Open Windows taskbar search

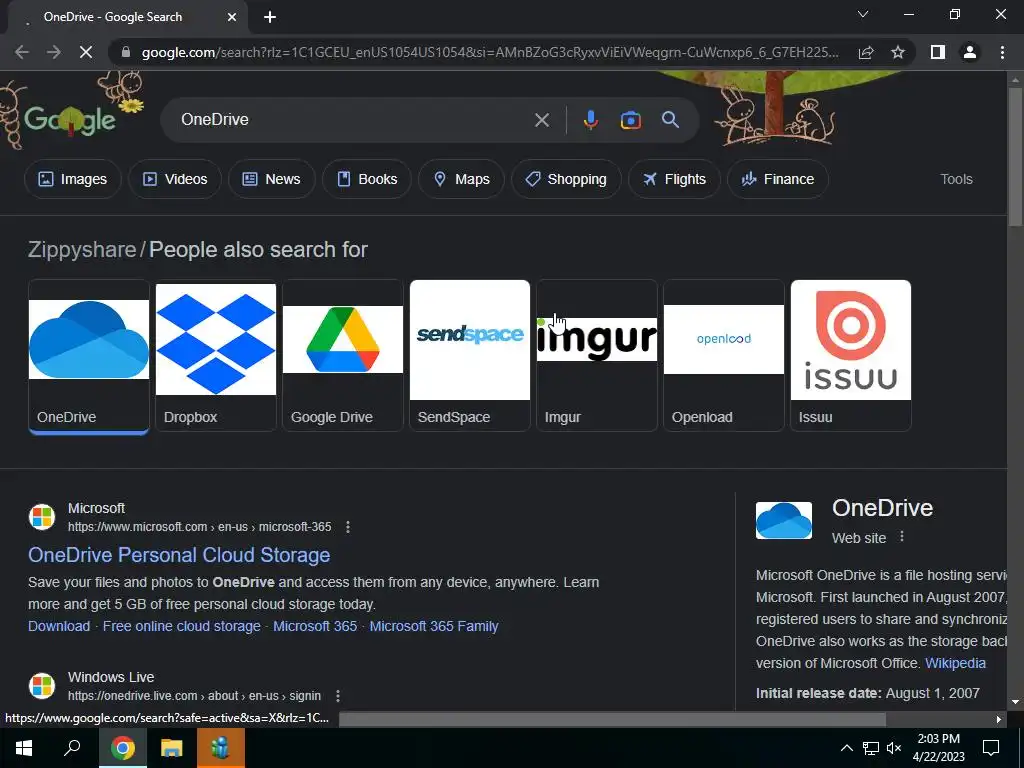72,748
